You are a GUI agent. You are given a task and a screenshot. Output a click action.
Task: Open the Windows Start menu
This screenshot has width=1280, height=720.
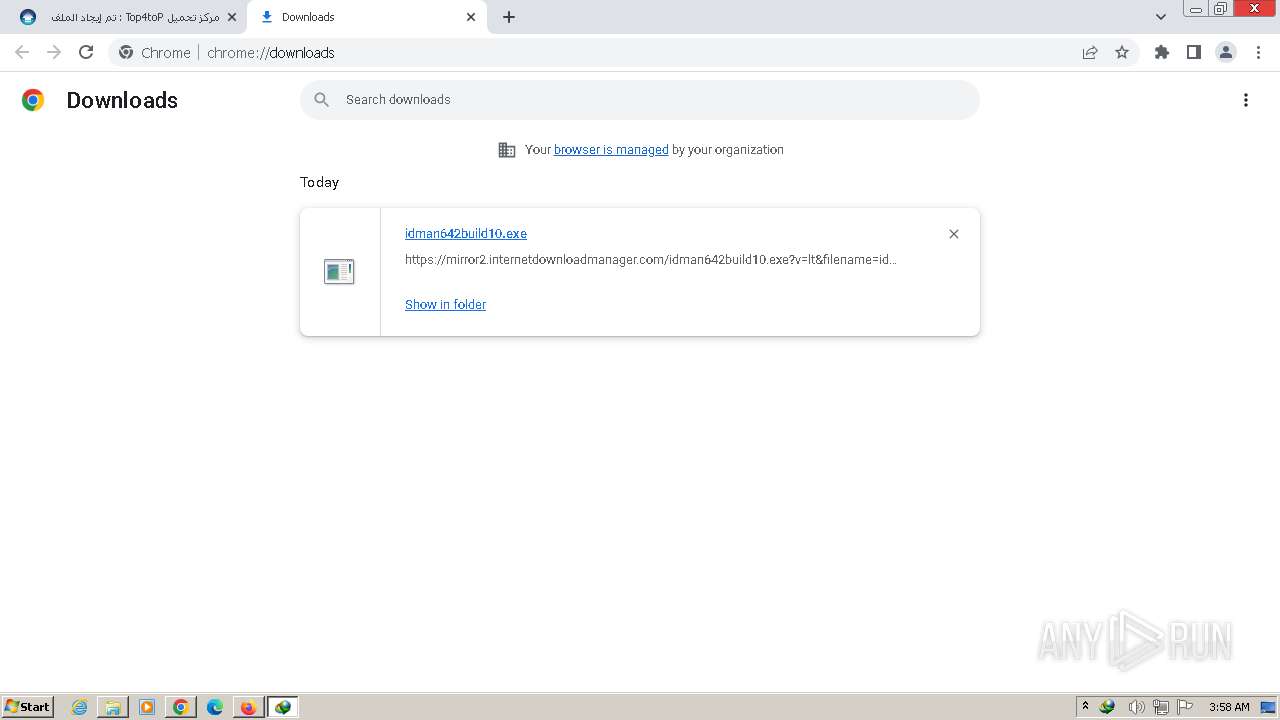tap(28, 706)
